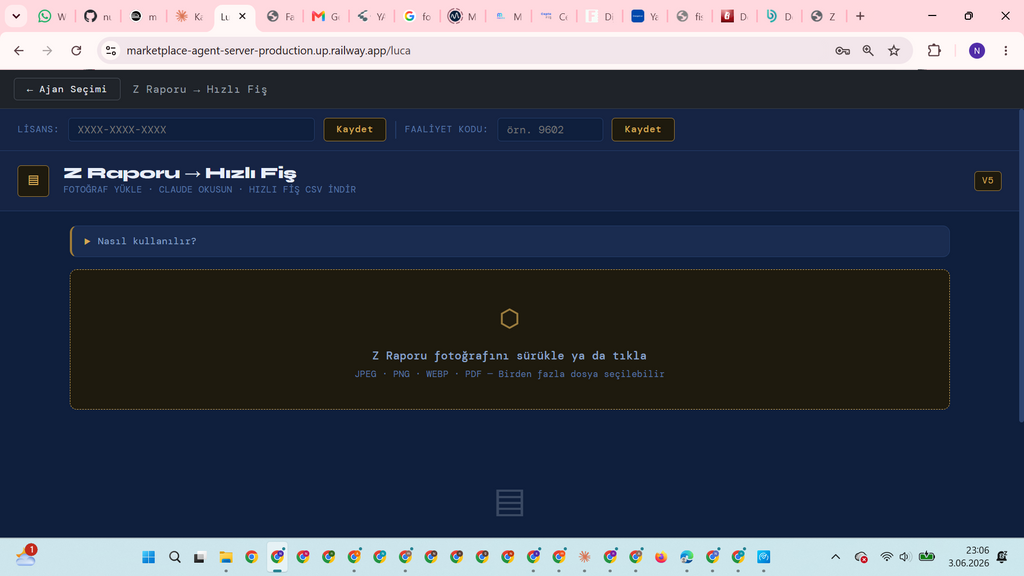Viewport: 1024px width, 576px height.
Task: Show hidden system tray icons
Action: (835, 557)
